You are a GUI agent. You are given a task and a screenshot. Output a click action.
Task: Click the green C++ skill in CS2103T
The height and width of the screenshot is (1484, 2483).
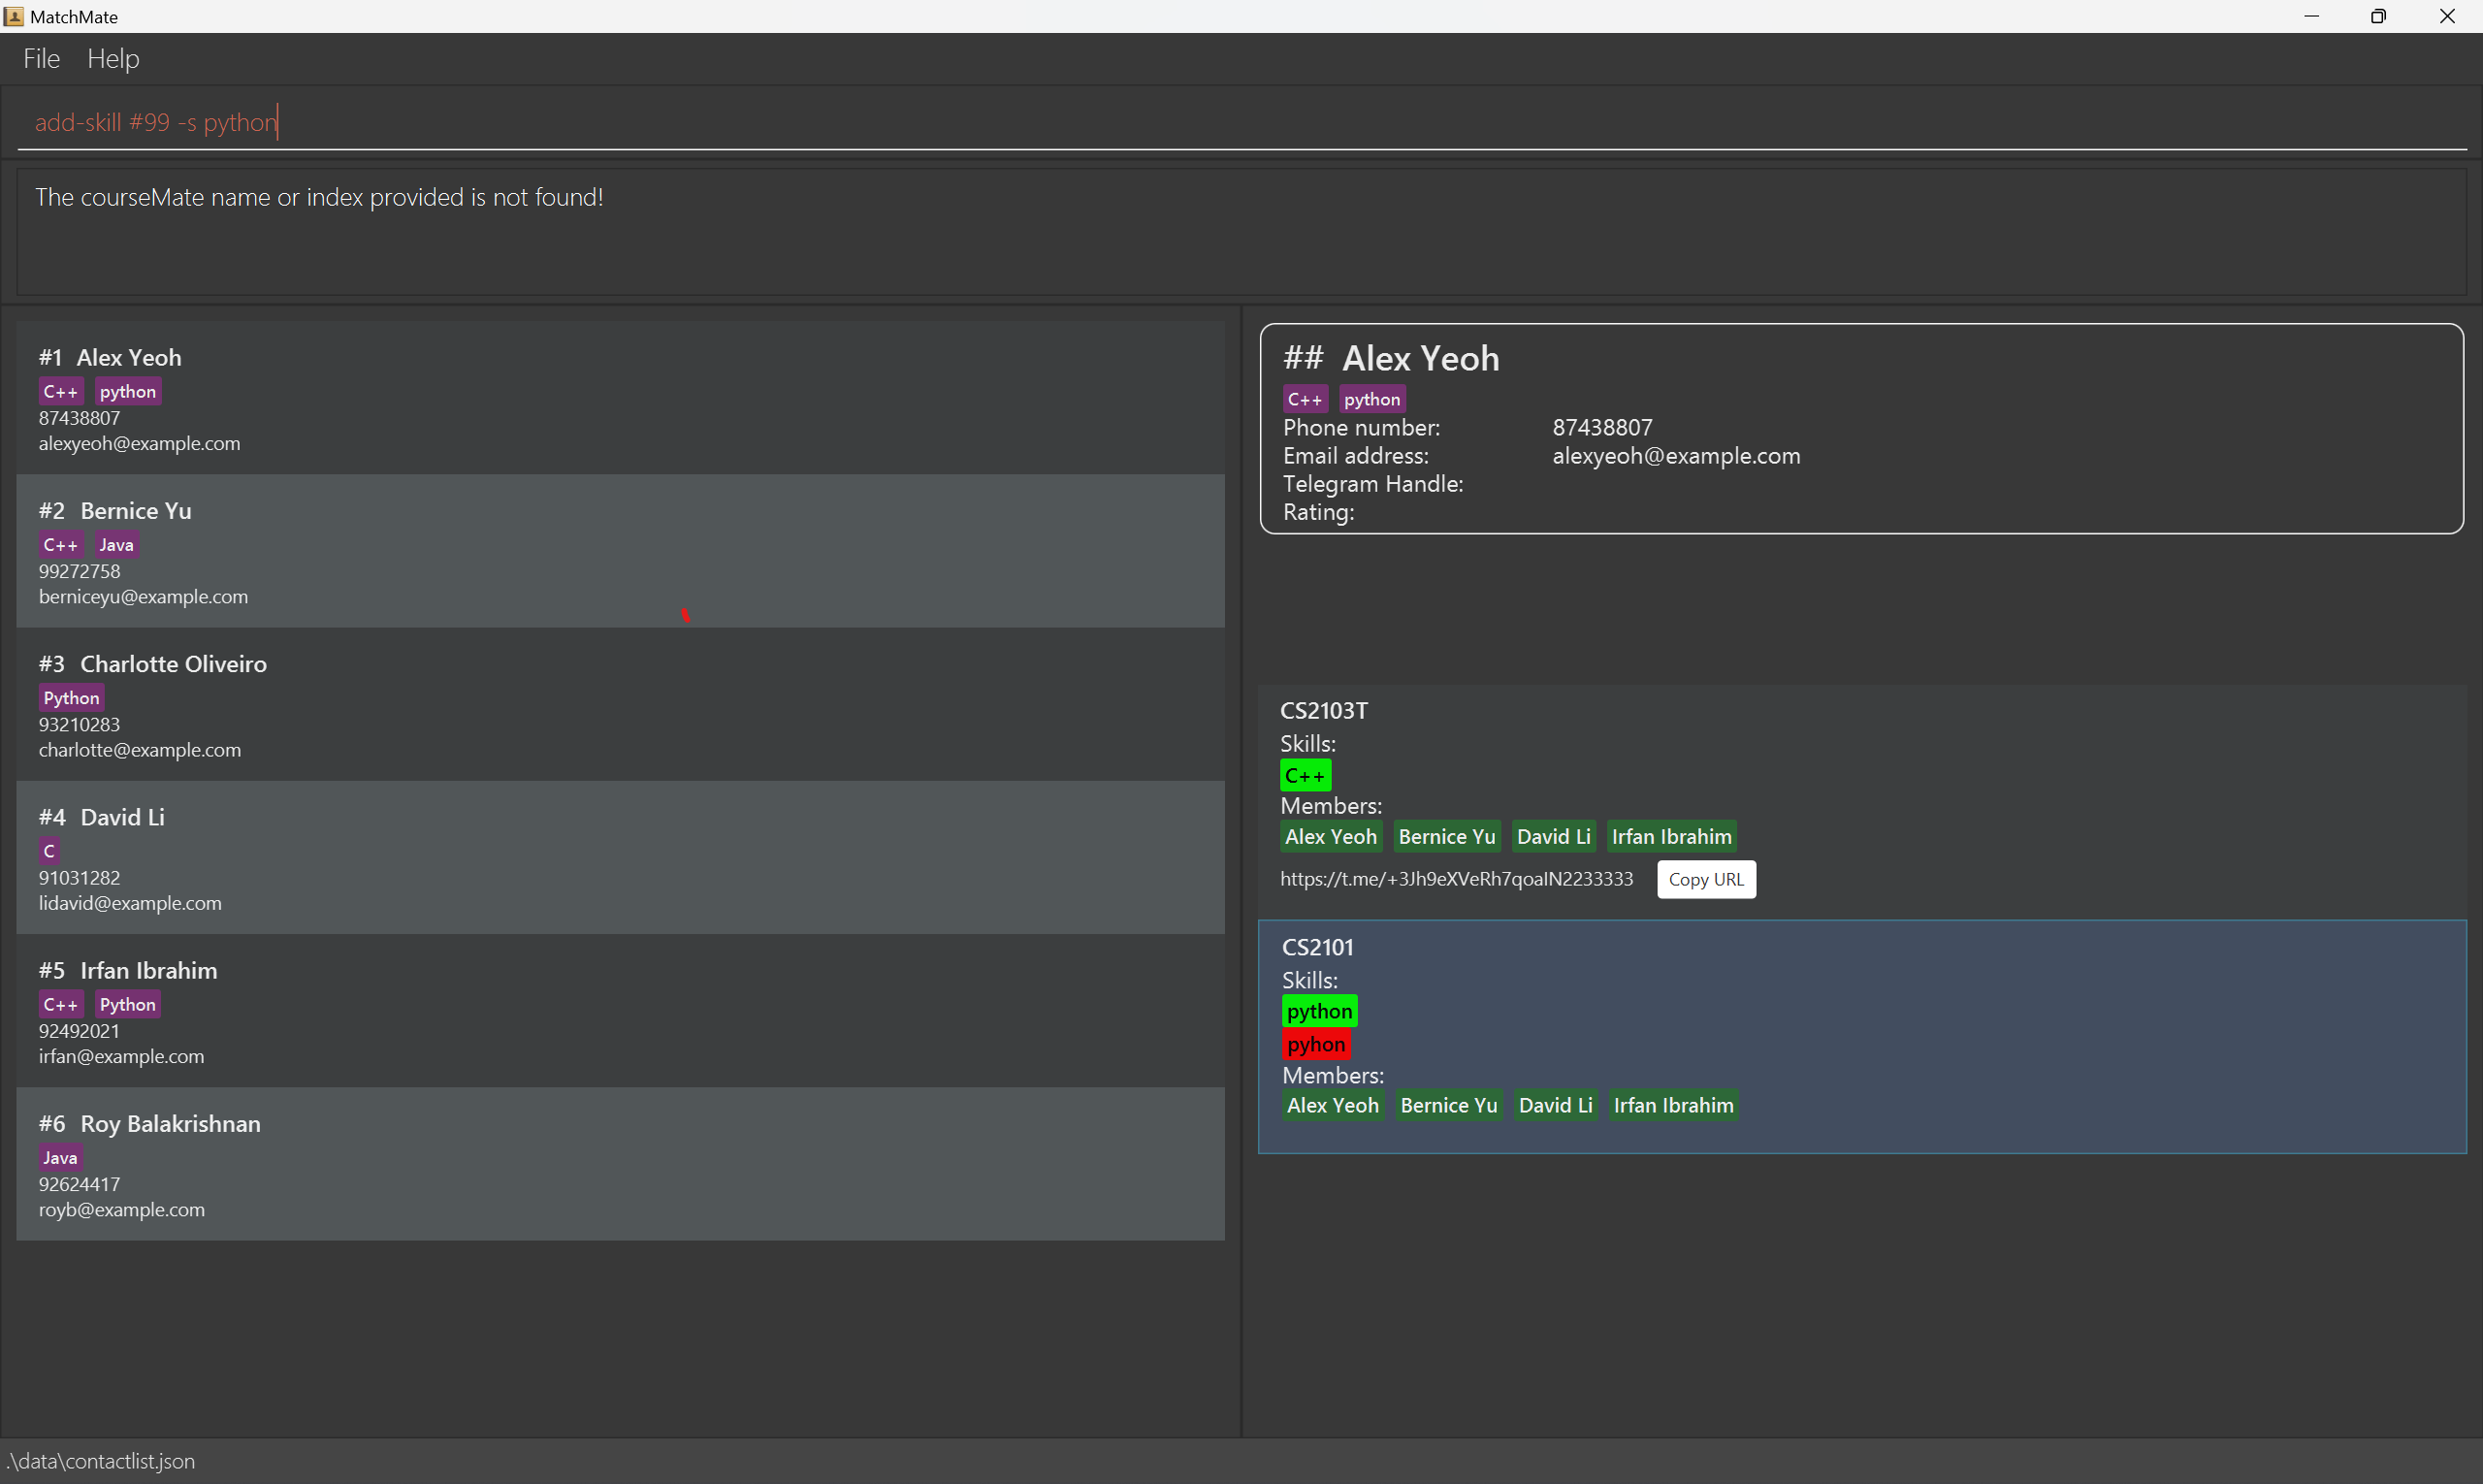(1305, 775)
